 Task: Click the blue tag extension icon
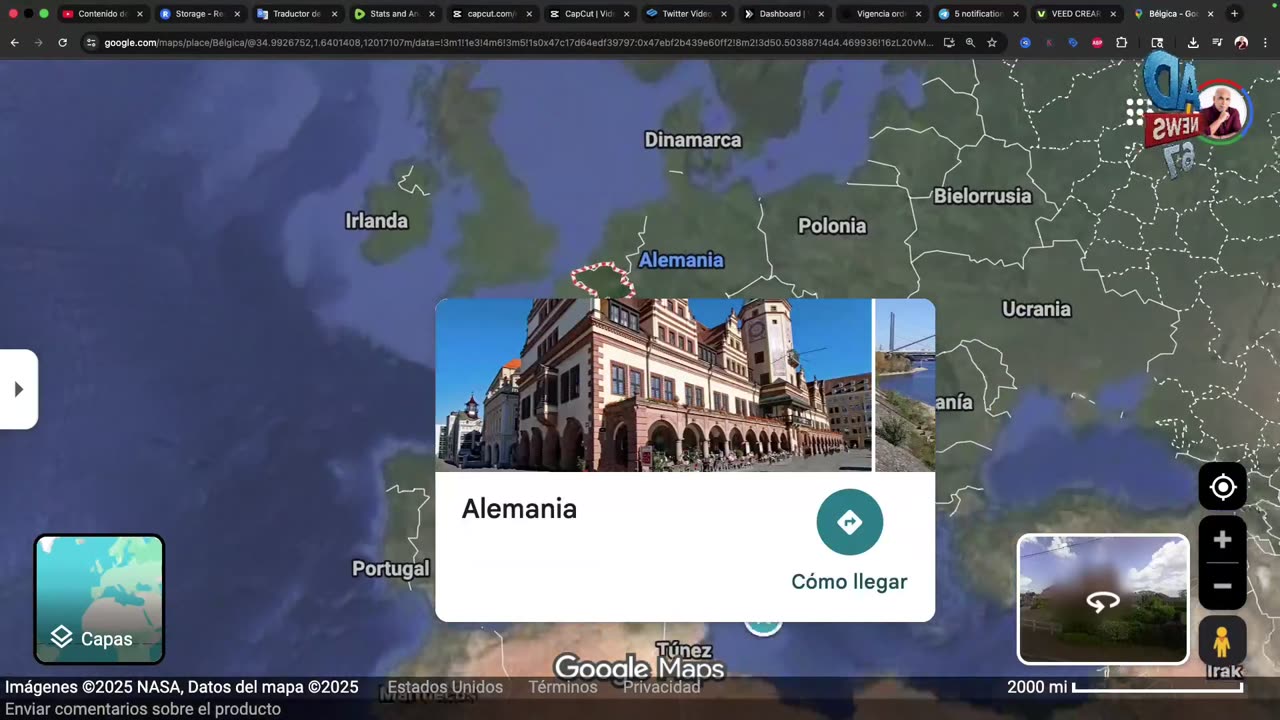pos(1073,43)
